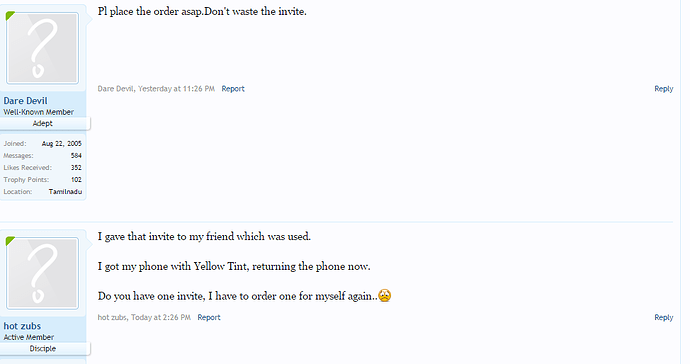Image resolution: width=690 pixels, height=364 pixels.
Task: View Dare Devil's 584 messages count
Action: coord(76,155)
